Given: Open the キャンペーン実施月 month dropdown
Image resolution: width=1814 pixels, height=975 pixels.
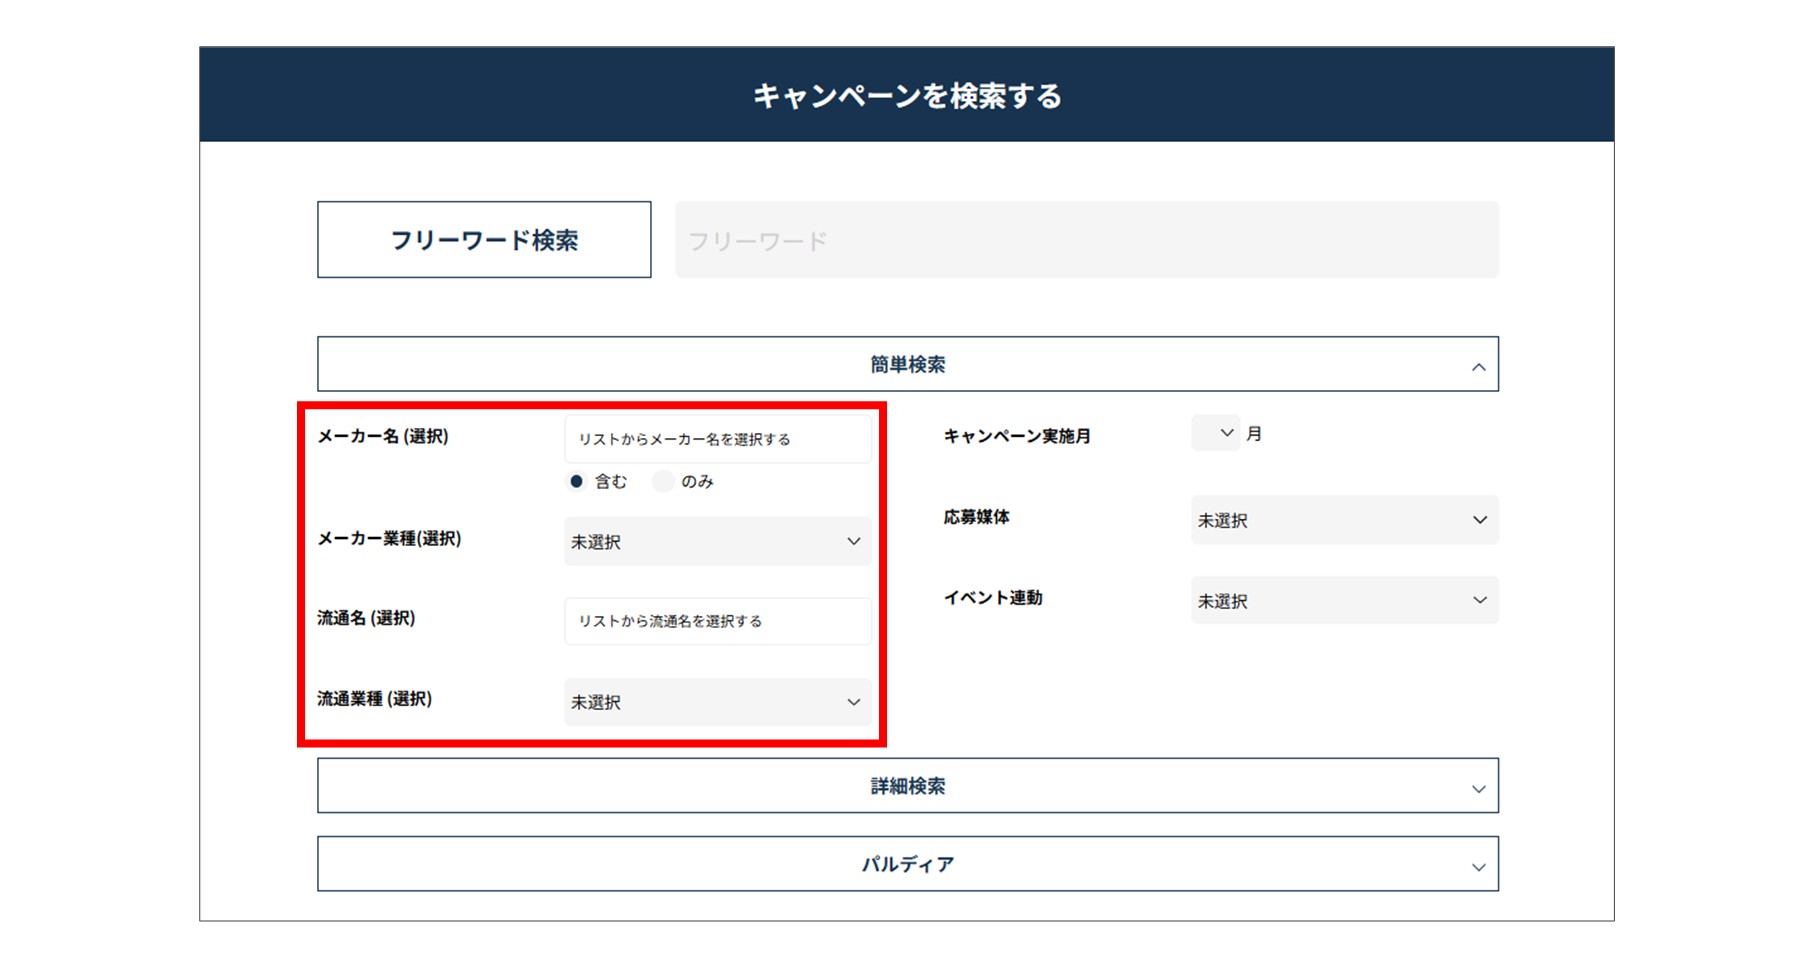Looking at the screenshot, I should tap(1215, 432).
